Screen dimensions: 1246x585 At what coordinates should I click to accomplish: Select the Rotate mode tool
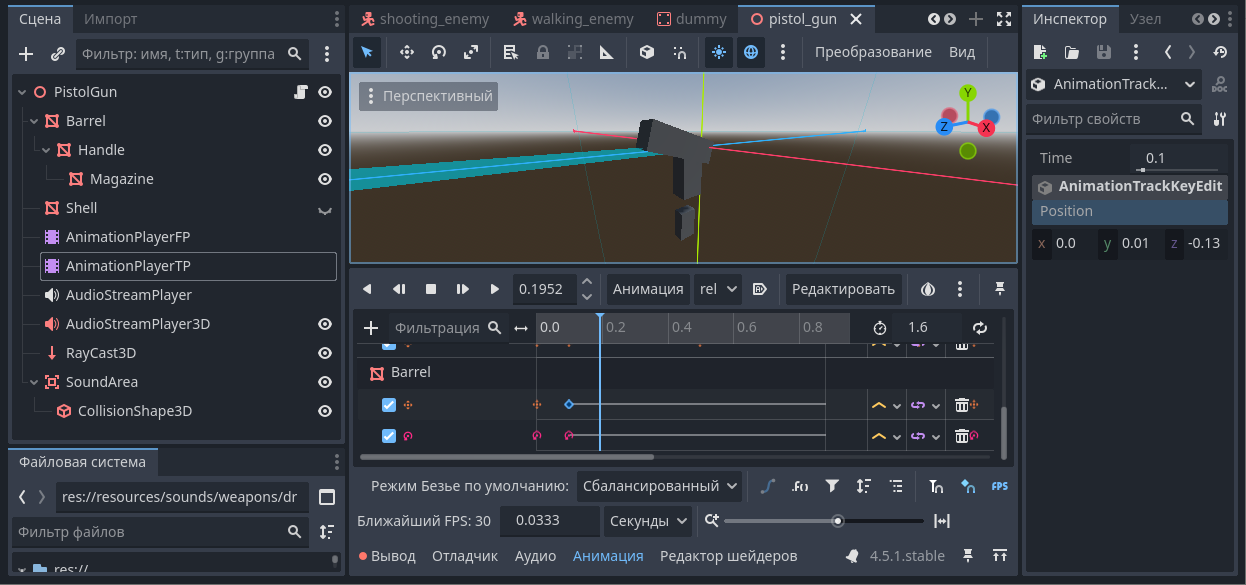(x=439, y=52)
